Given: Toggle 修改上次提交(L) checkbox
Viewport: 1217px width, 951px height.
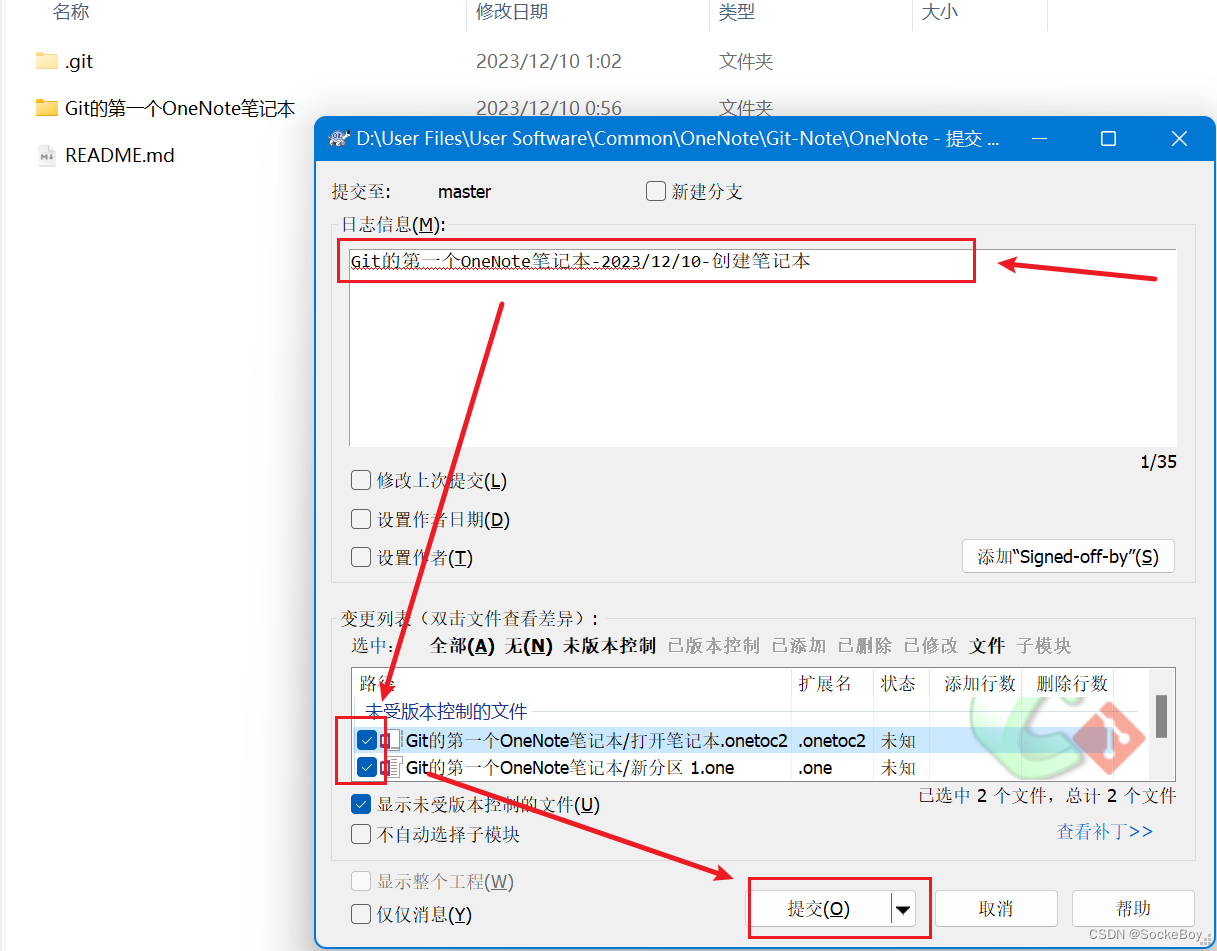Looking at the screenshot, I should (361, 481).
